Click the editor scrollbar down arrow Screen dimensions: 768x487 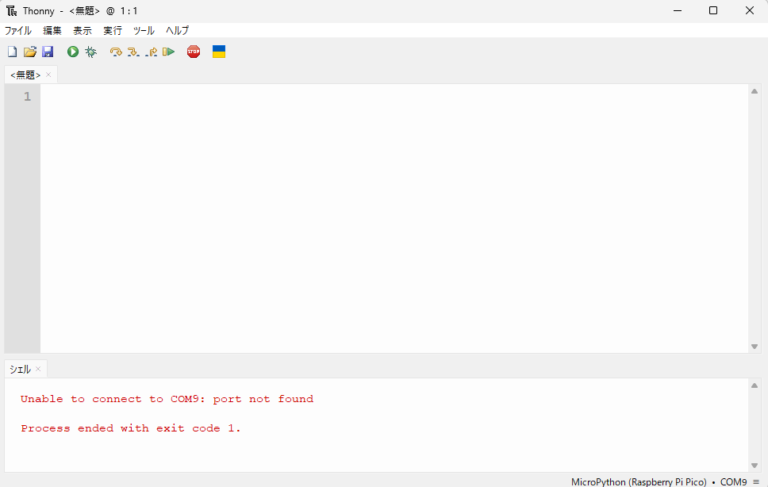[754, 346]
